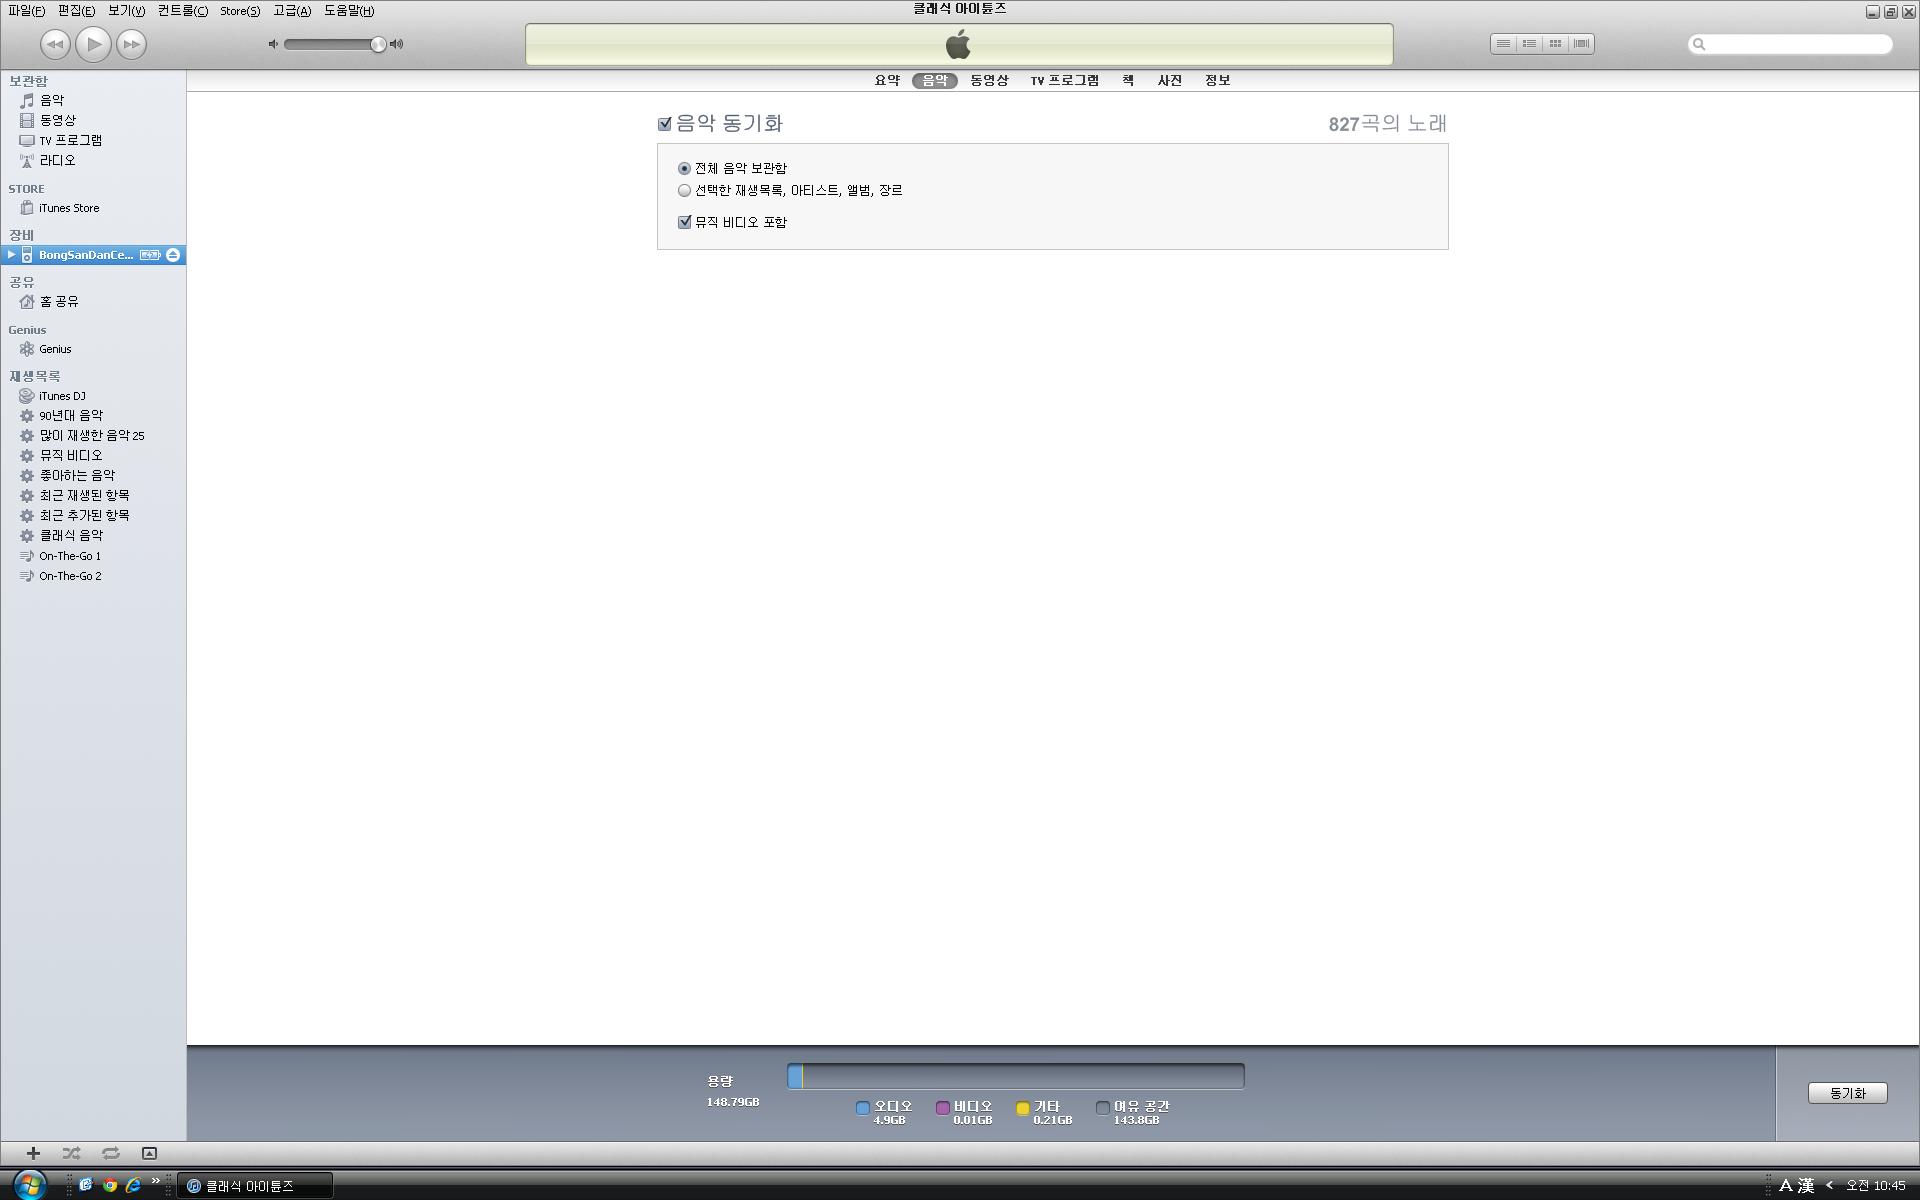
Task: Select the BongSanDanCe device entry
Action: click(x=86, y=255)
